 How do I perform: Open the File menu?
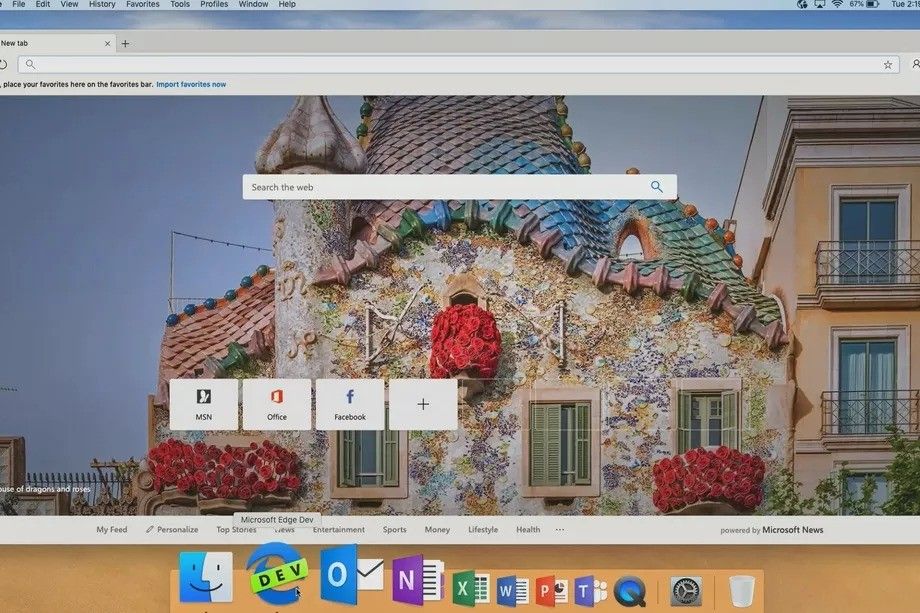[x=18, y=4]
